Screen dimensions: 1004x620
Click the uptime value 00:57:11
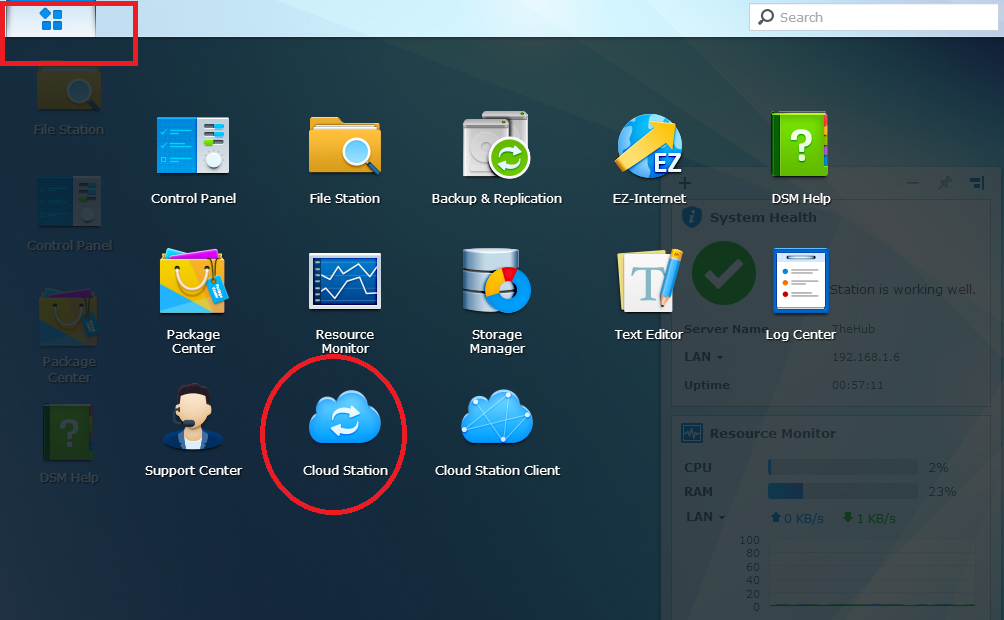click(857, 385)
